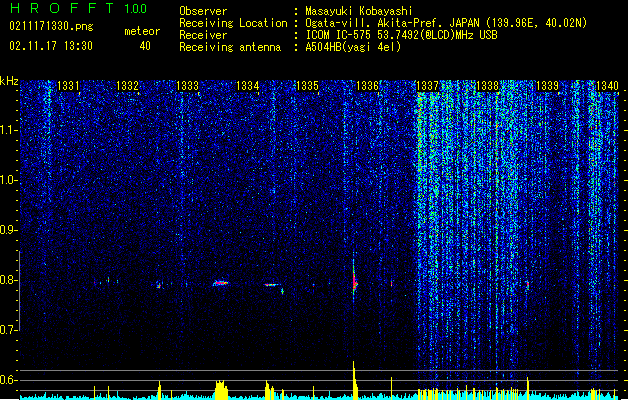Click the tallest yellow peak in the bottom power graph
The height and width of the screenshot is (400, 629).
[354, 380]
